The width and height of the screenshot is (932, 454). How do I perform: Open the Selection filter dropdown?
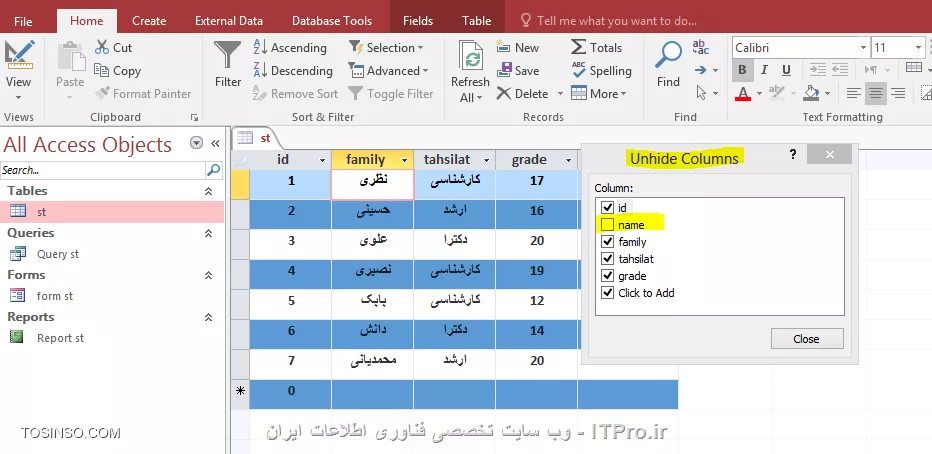(386, 48)
